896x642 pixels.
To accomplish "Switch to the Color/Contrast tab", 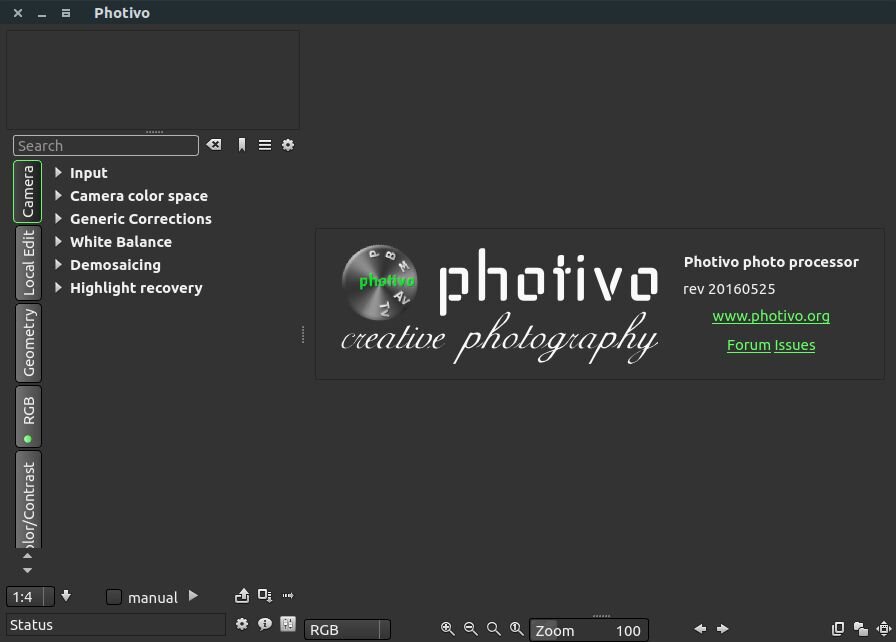I will (x=28, y=500).
